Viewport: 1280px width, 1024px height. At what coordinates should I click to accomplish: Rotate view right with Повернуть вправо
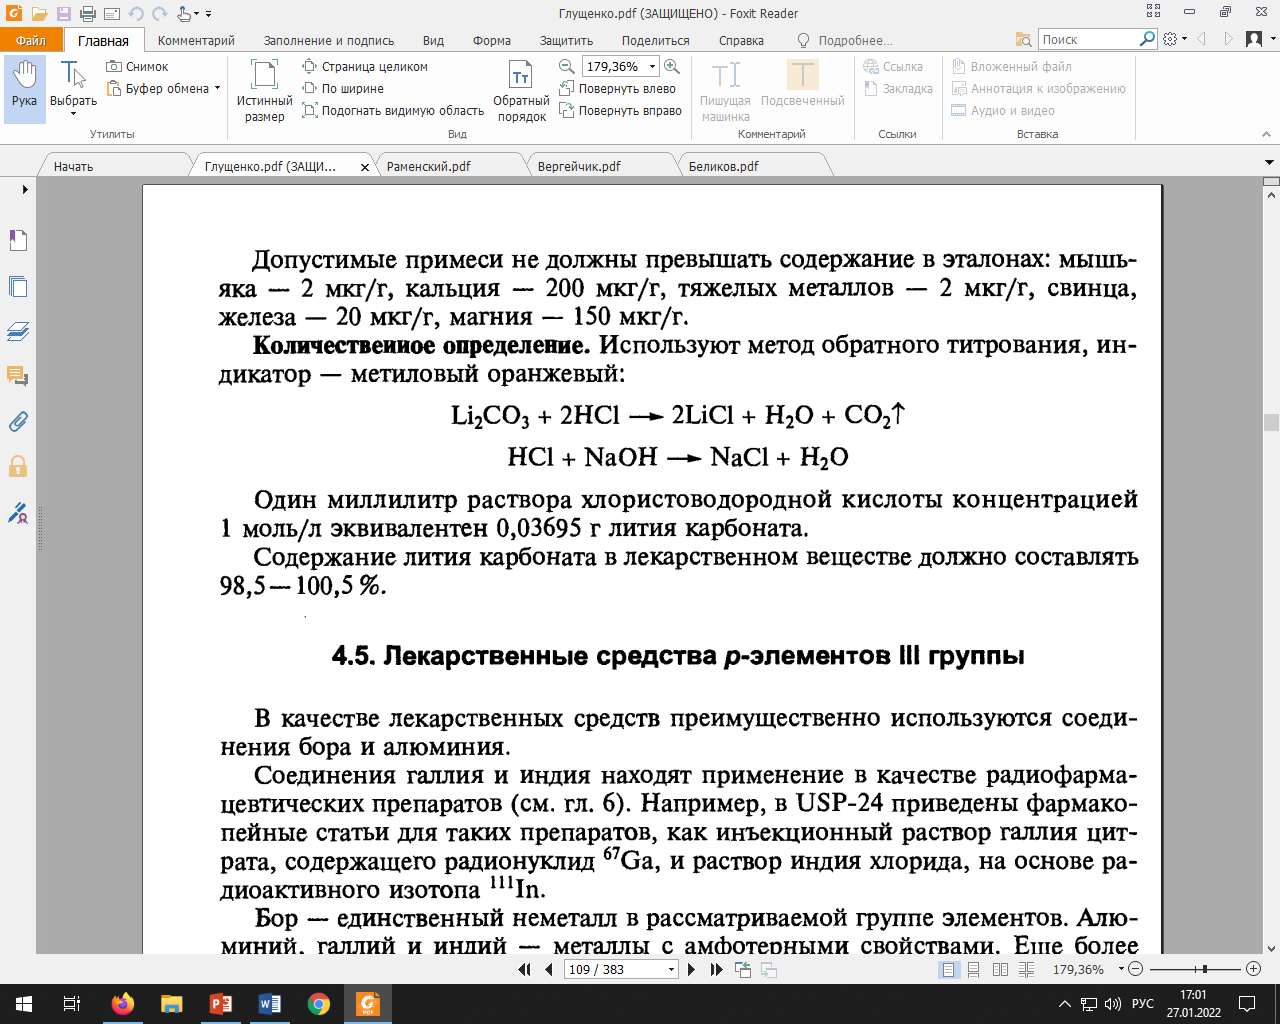(621, 111)
